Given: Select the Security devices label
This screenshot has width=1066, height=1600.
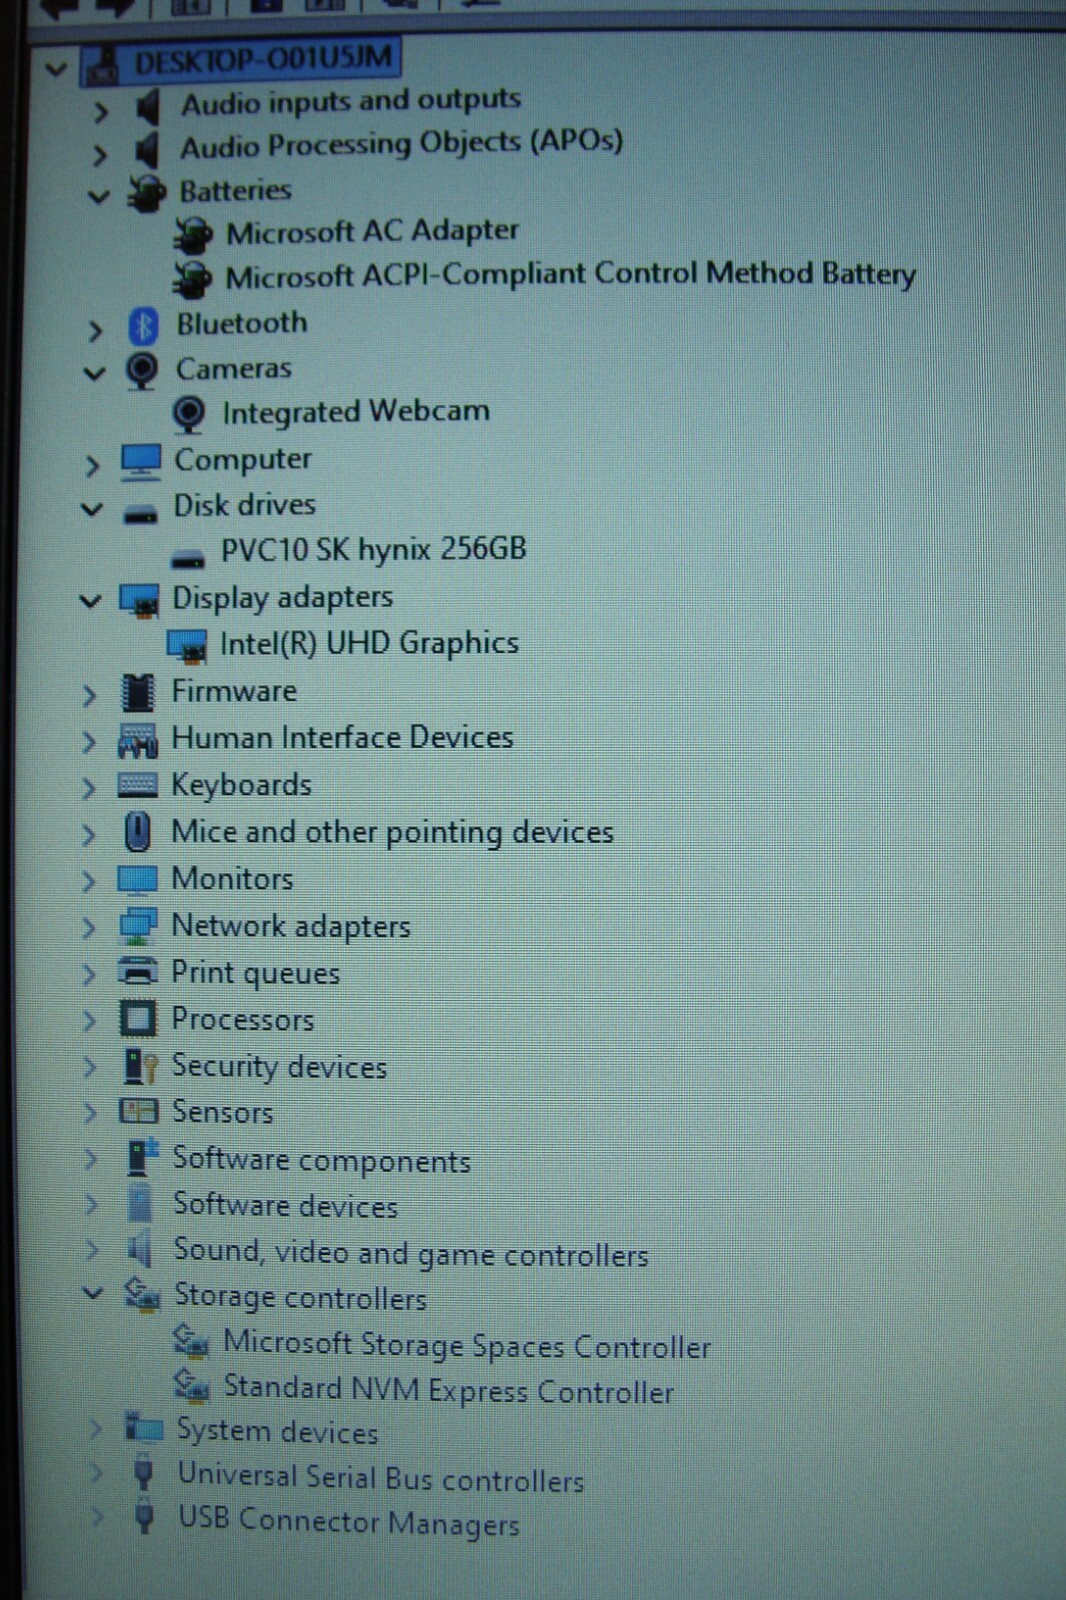Looking at the screenshot, I should pos(279,1067).
